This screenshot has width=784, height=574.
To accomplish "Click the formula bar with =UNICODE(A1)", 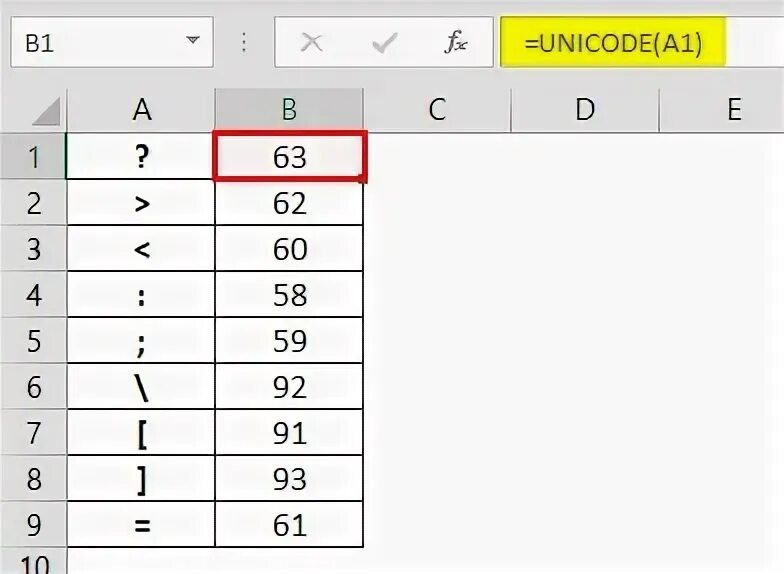I will (642, 42).
